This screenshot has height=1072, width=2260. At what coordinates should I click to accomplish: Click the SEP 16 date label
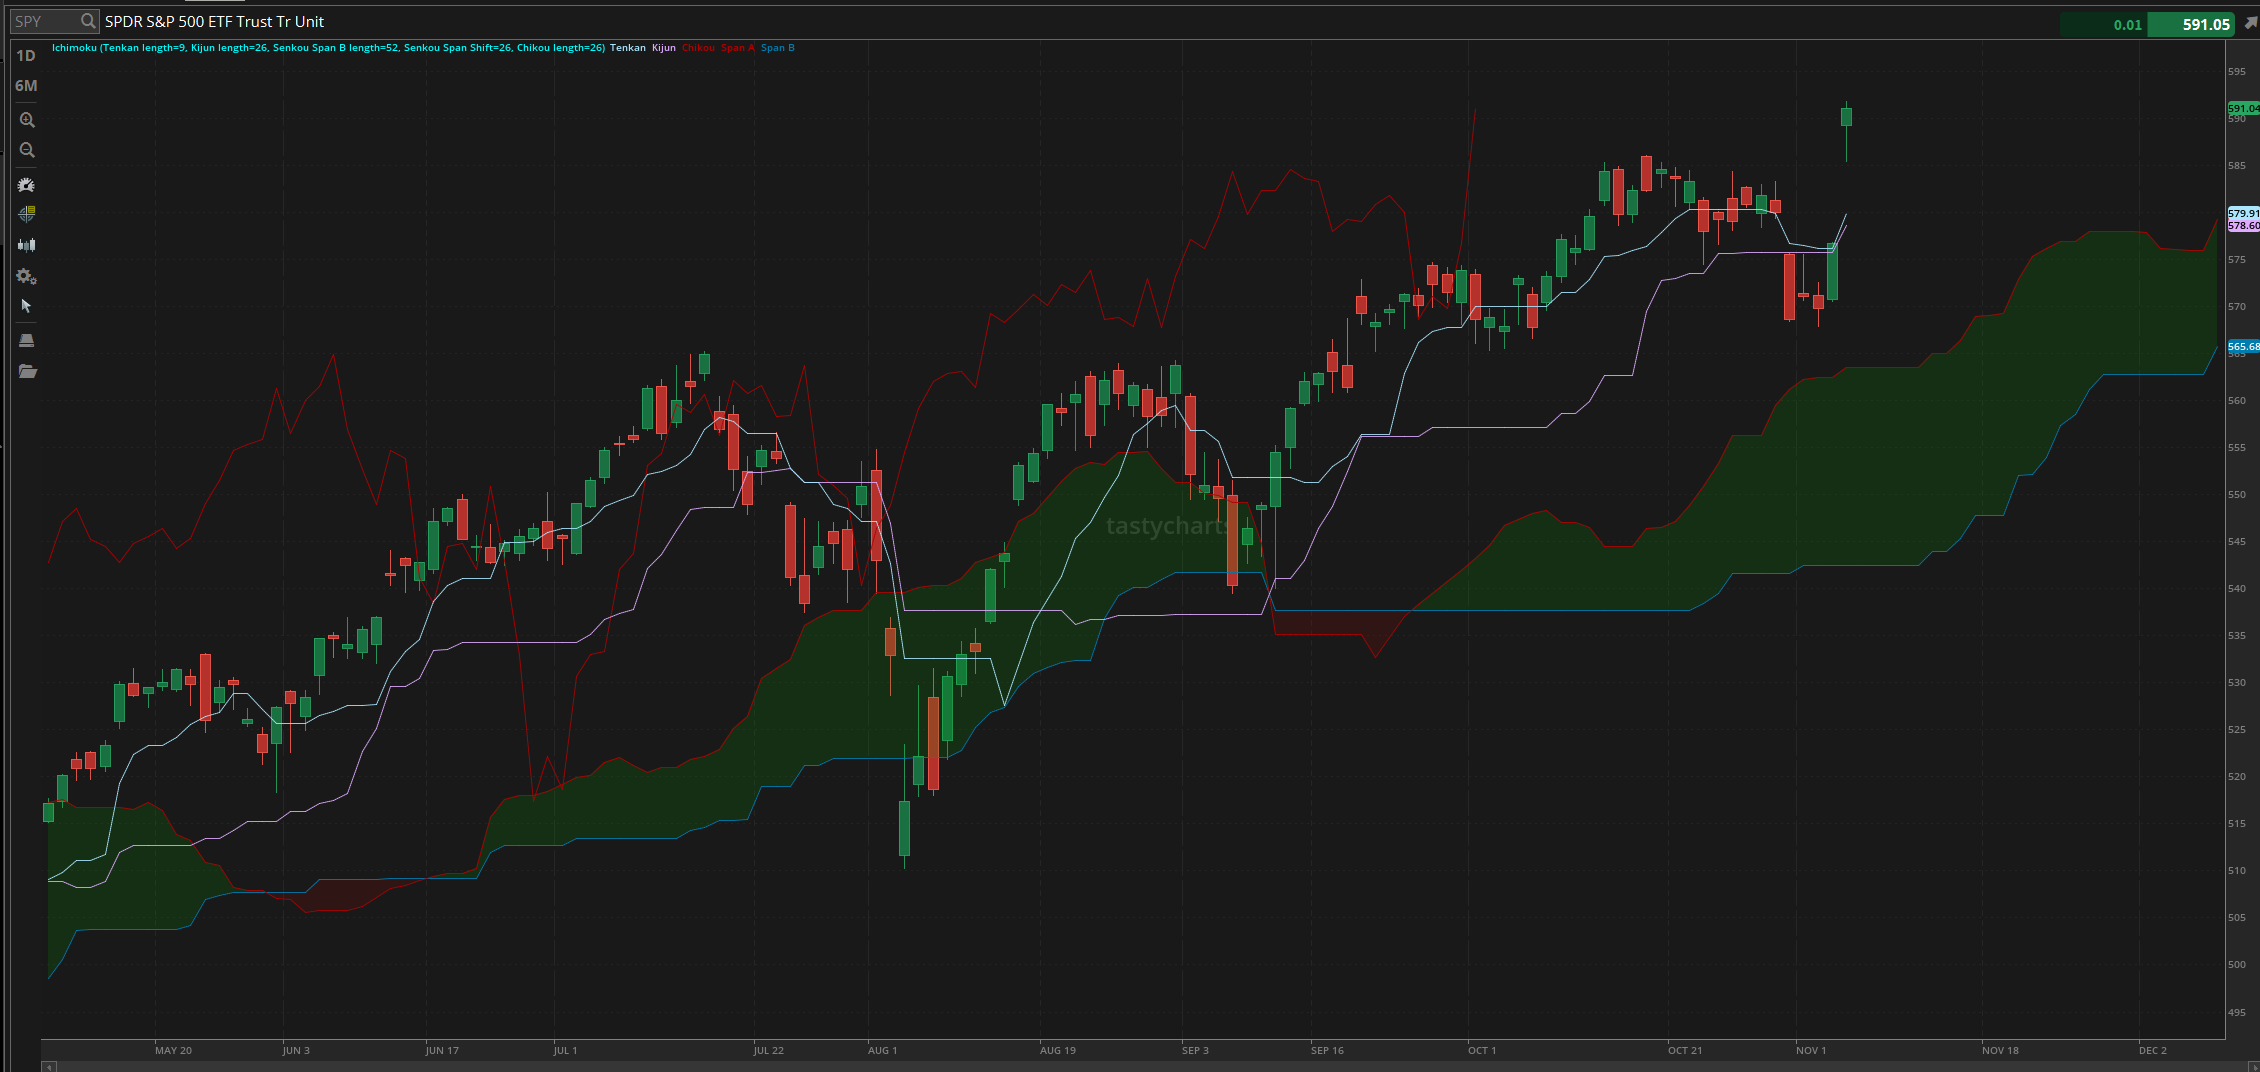click(1327, 1050)
